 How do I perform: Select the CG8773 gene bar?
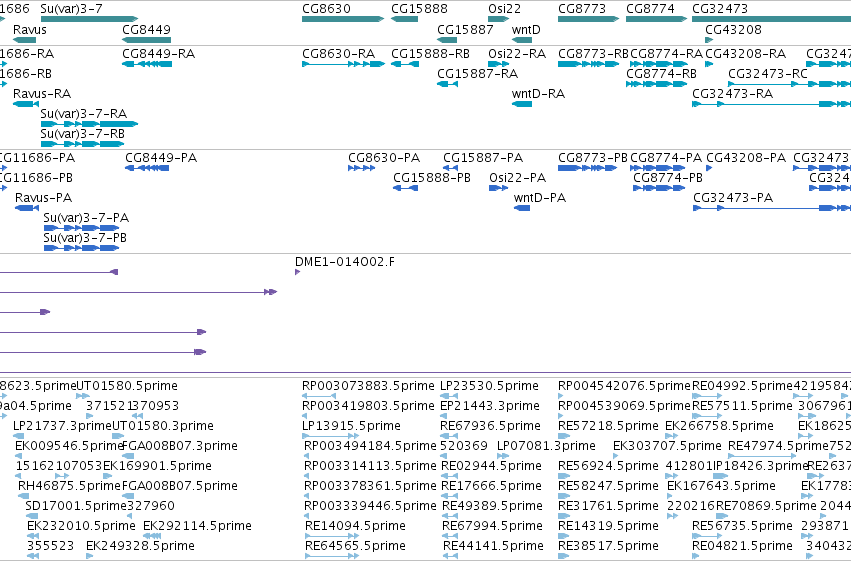pyautogui.click(x=588, y=19)
